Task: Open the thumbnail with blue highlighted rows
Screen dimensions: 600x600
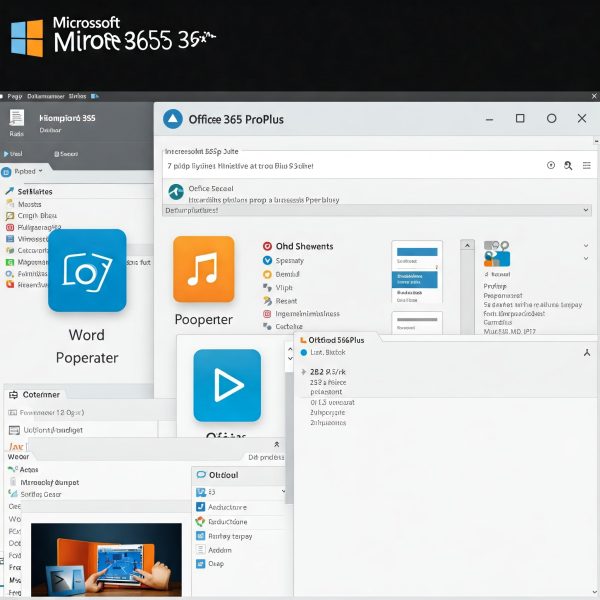Action: (x=417, y=271)
